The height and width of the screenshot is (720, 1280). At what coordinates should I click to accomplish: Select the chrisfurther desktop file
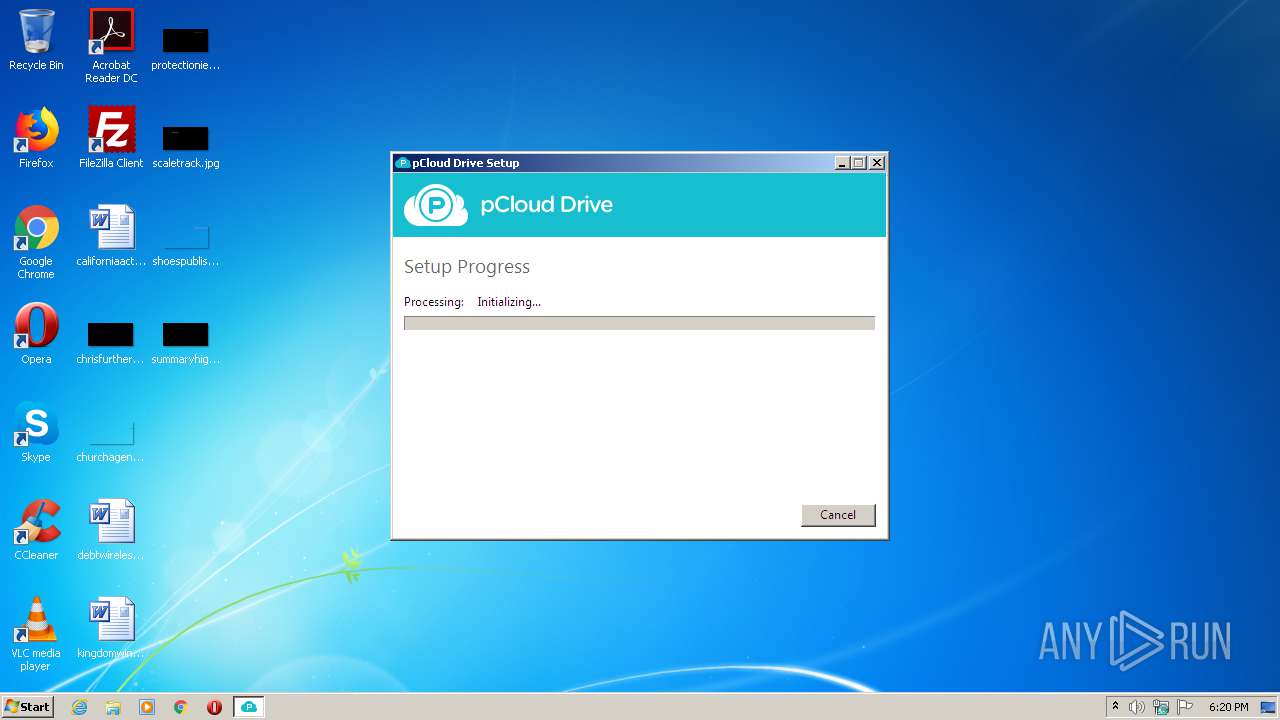pyautogui.click(x=111, y=342)
